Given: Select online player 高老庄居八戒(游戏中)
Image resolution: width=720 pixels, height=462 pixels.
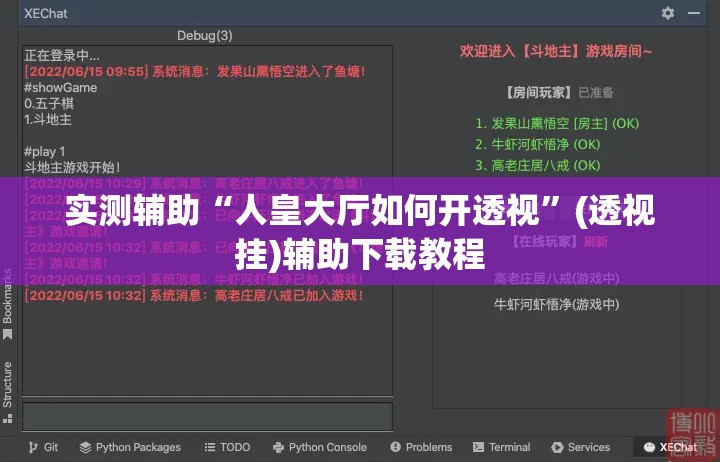Looking at the screenshot, I should point(557,278).
